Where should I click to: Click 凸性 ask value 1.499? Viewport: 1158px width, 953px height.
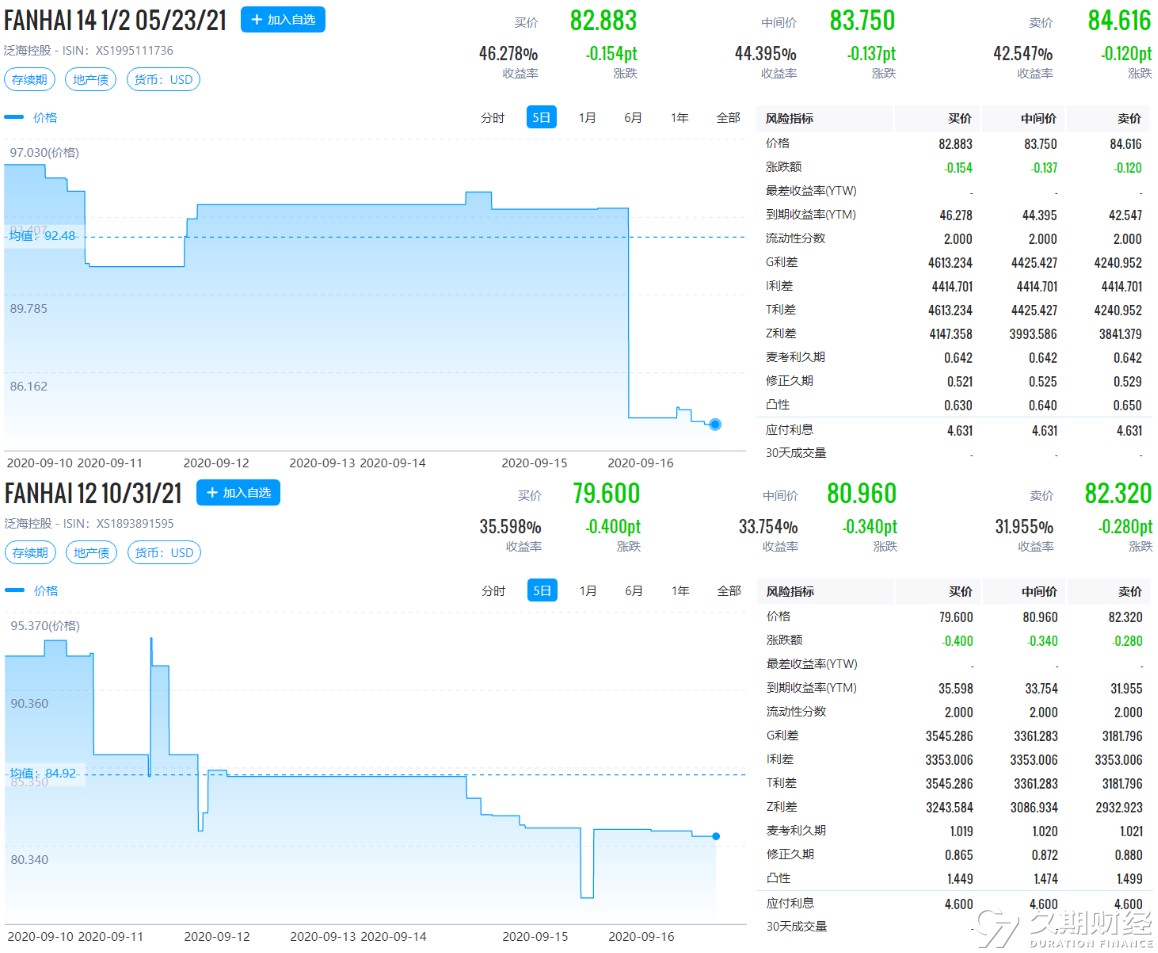pos(1129,878)
